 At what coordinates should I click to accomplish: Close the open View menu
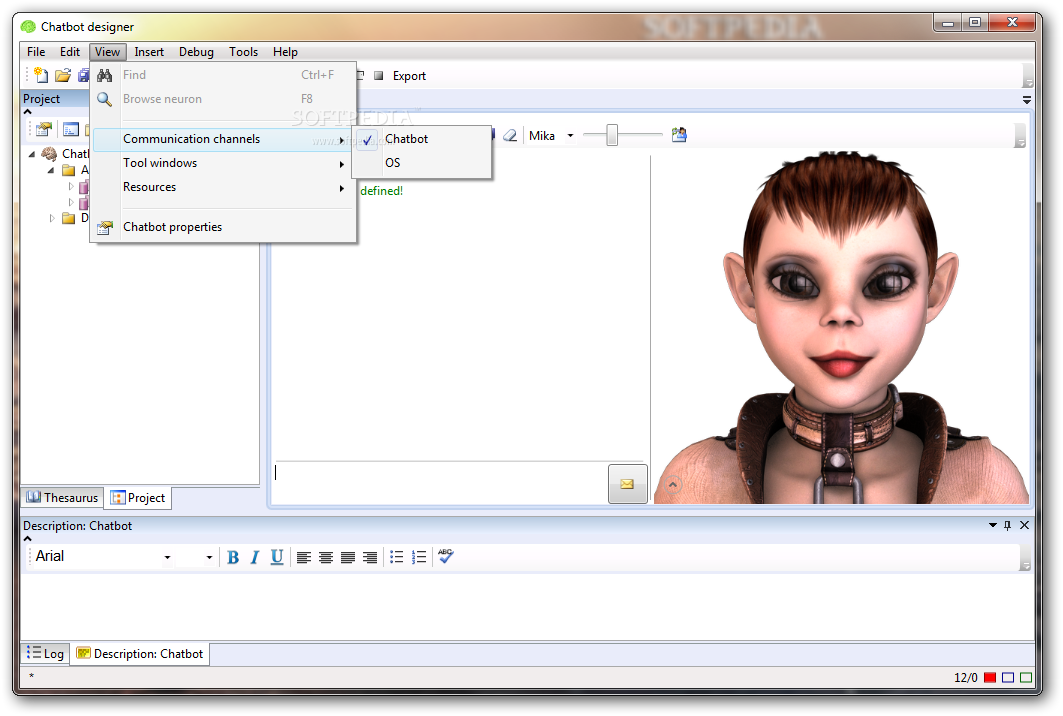tap(107, 52)
